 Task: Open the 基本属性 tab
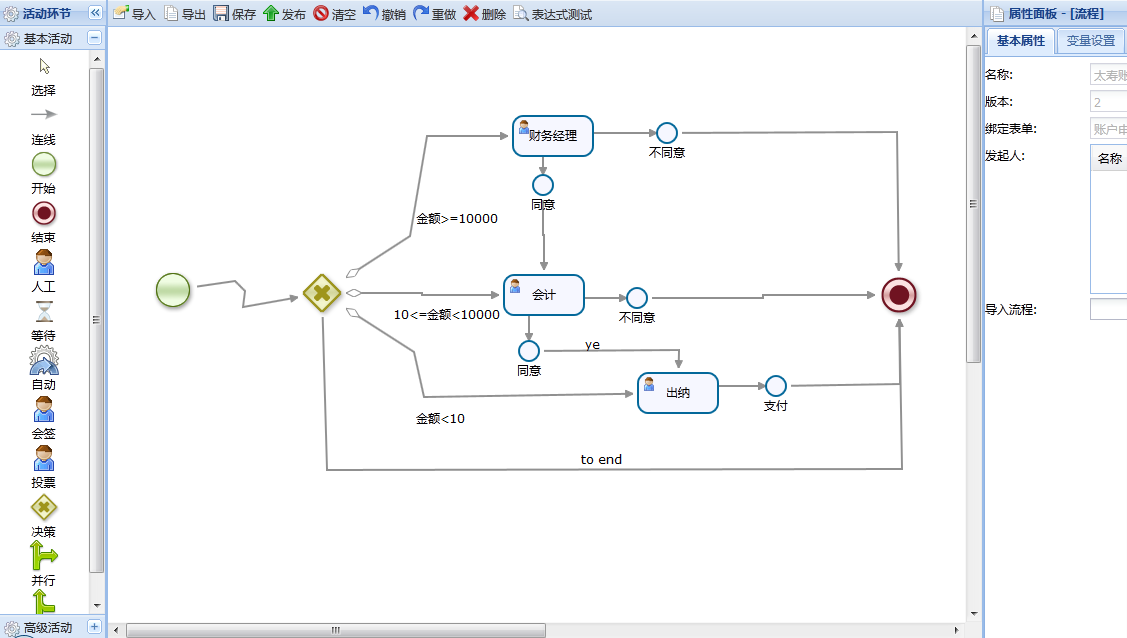pyautogui.click(x=1020, y=41)
